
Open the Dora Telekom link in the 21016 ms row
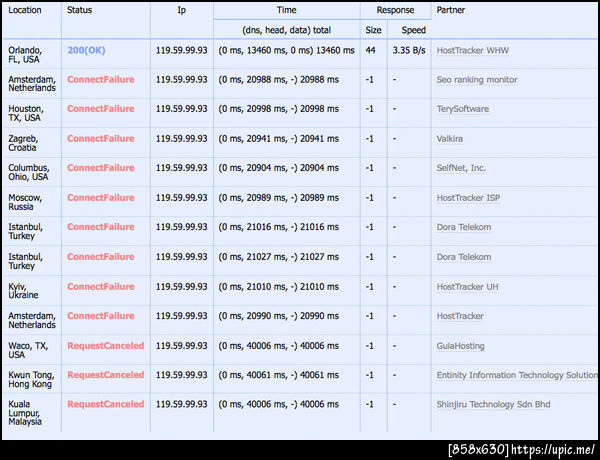tap(464, 227)
